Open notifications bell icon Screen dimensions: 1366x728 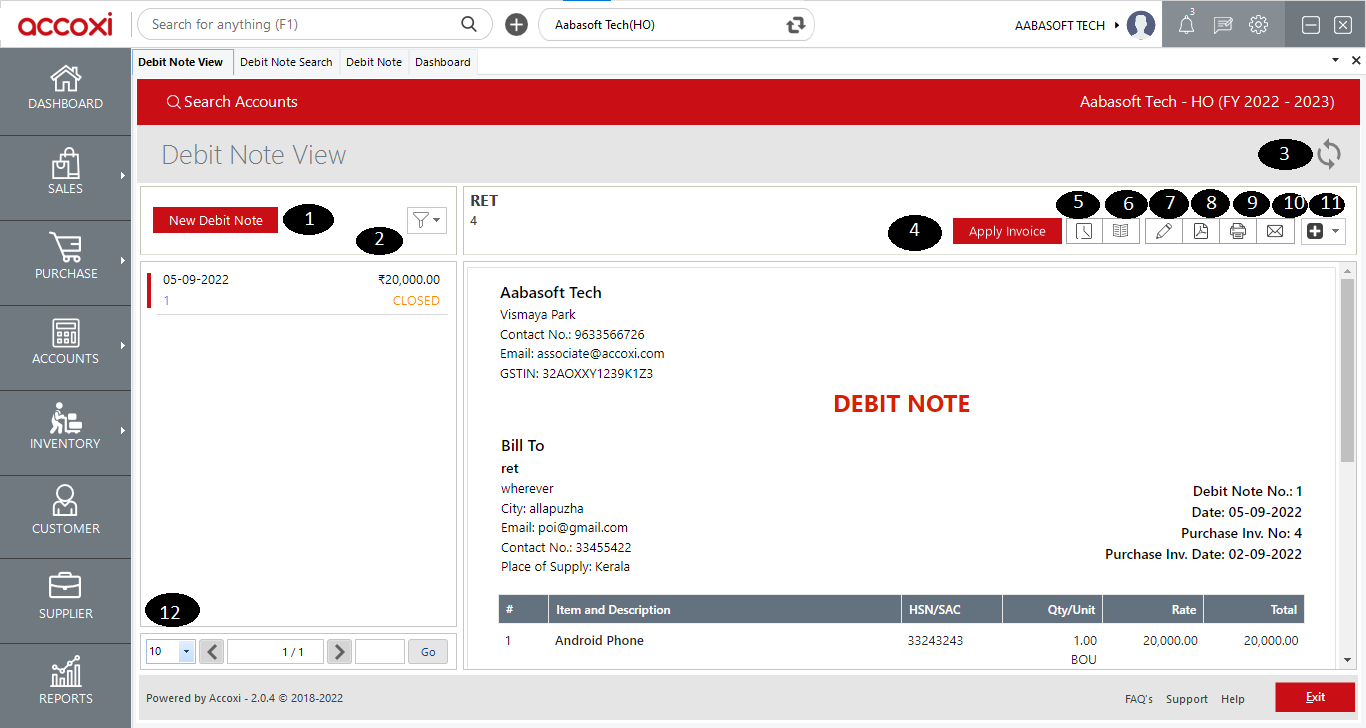point(1186,25)
